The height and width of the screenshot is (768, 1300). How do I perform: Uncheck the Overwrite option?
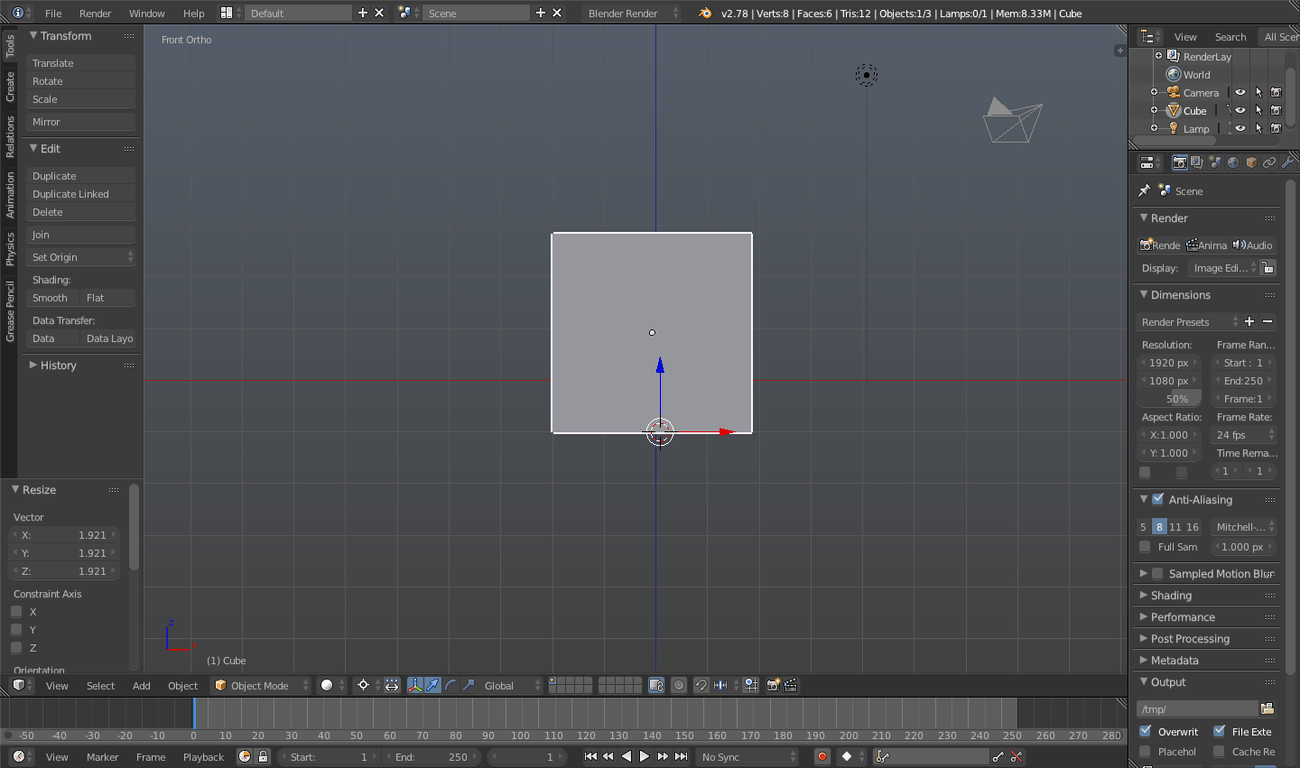click(1145, 731)
